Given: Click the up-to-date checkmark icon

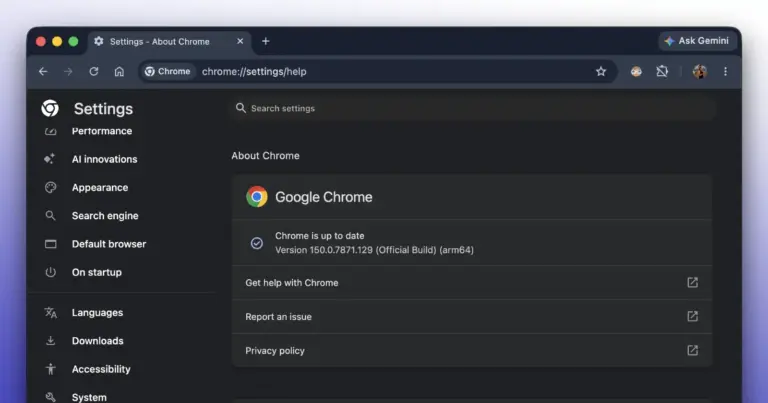Looking at the screenshot, I should pos(257,243).
